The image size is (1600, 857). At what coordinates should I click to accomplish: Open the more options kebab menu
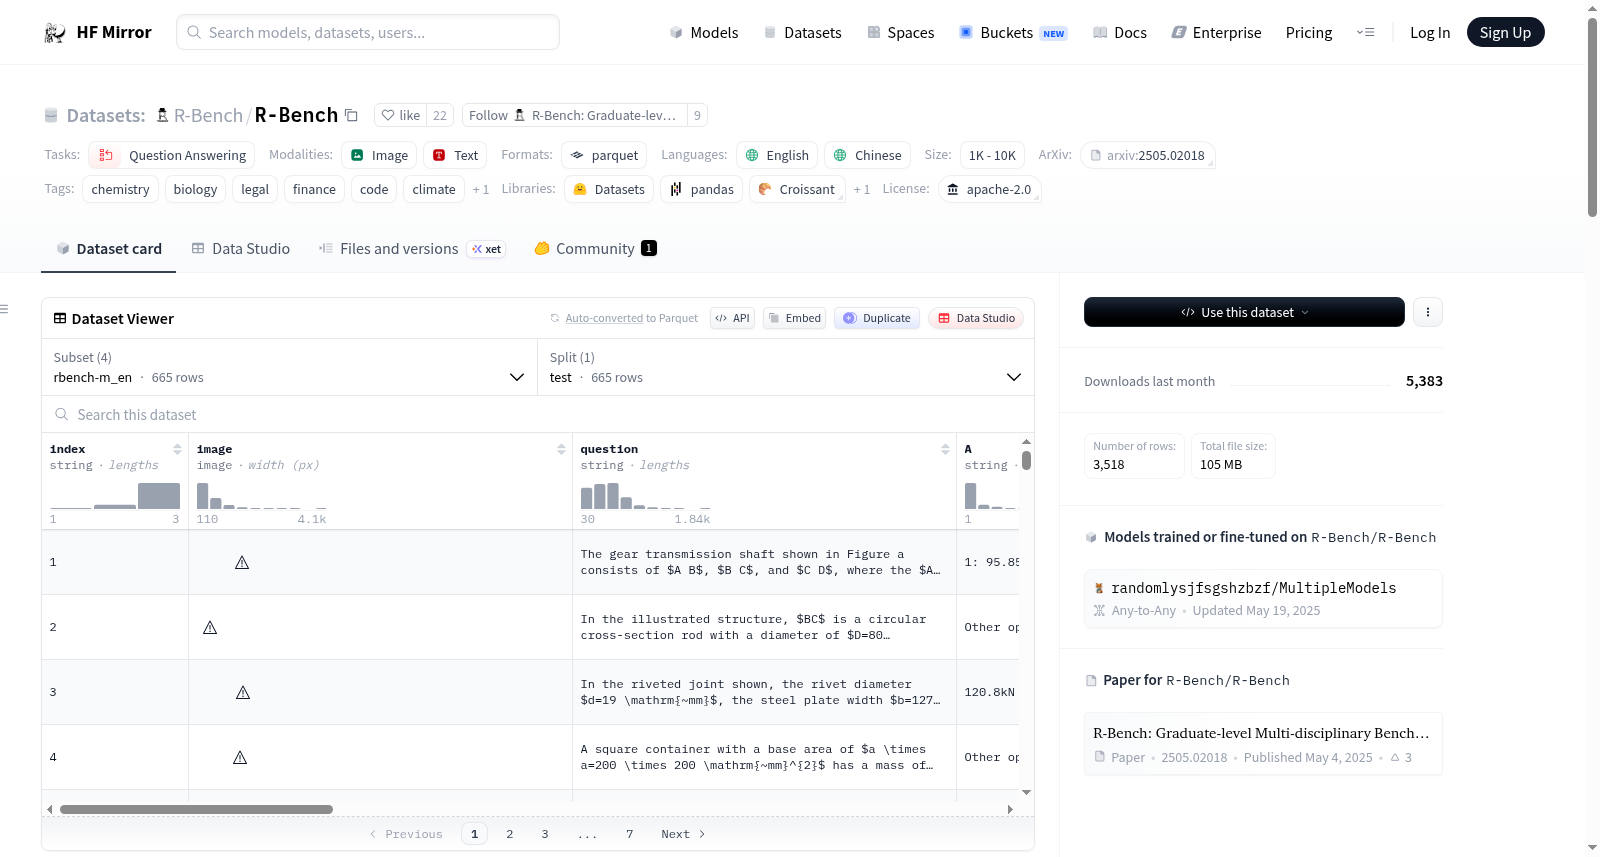1428,312
